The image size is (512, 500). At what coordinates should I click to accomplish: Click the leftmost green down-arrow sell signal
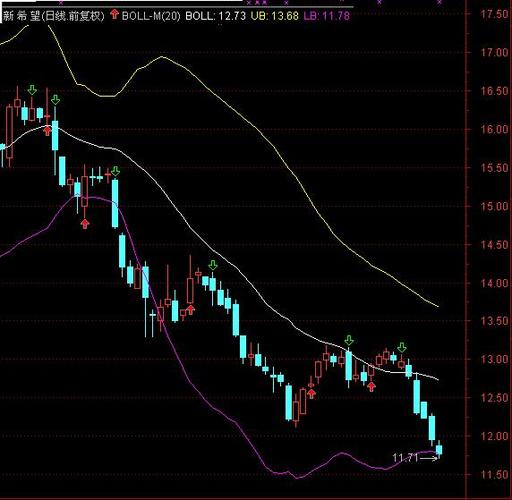pos(32,90)
